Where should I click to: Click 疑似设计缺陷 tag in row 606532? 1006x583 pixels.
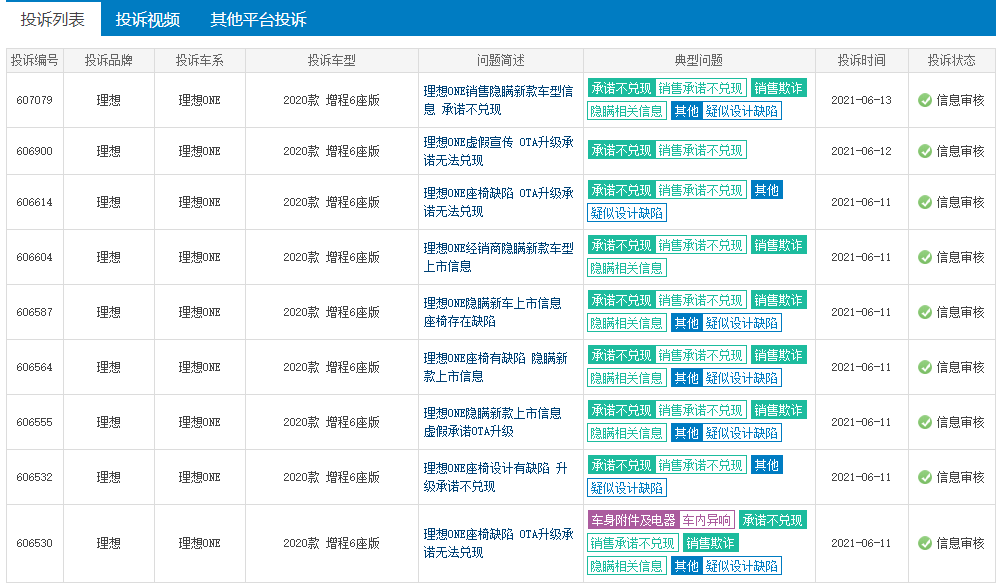pyautogui.click(x=627, y=489)
